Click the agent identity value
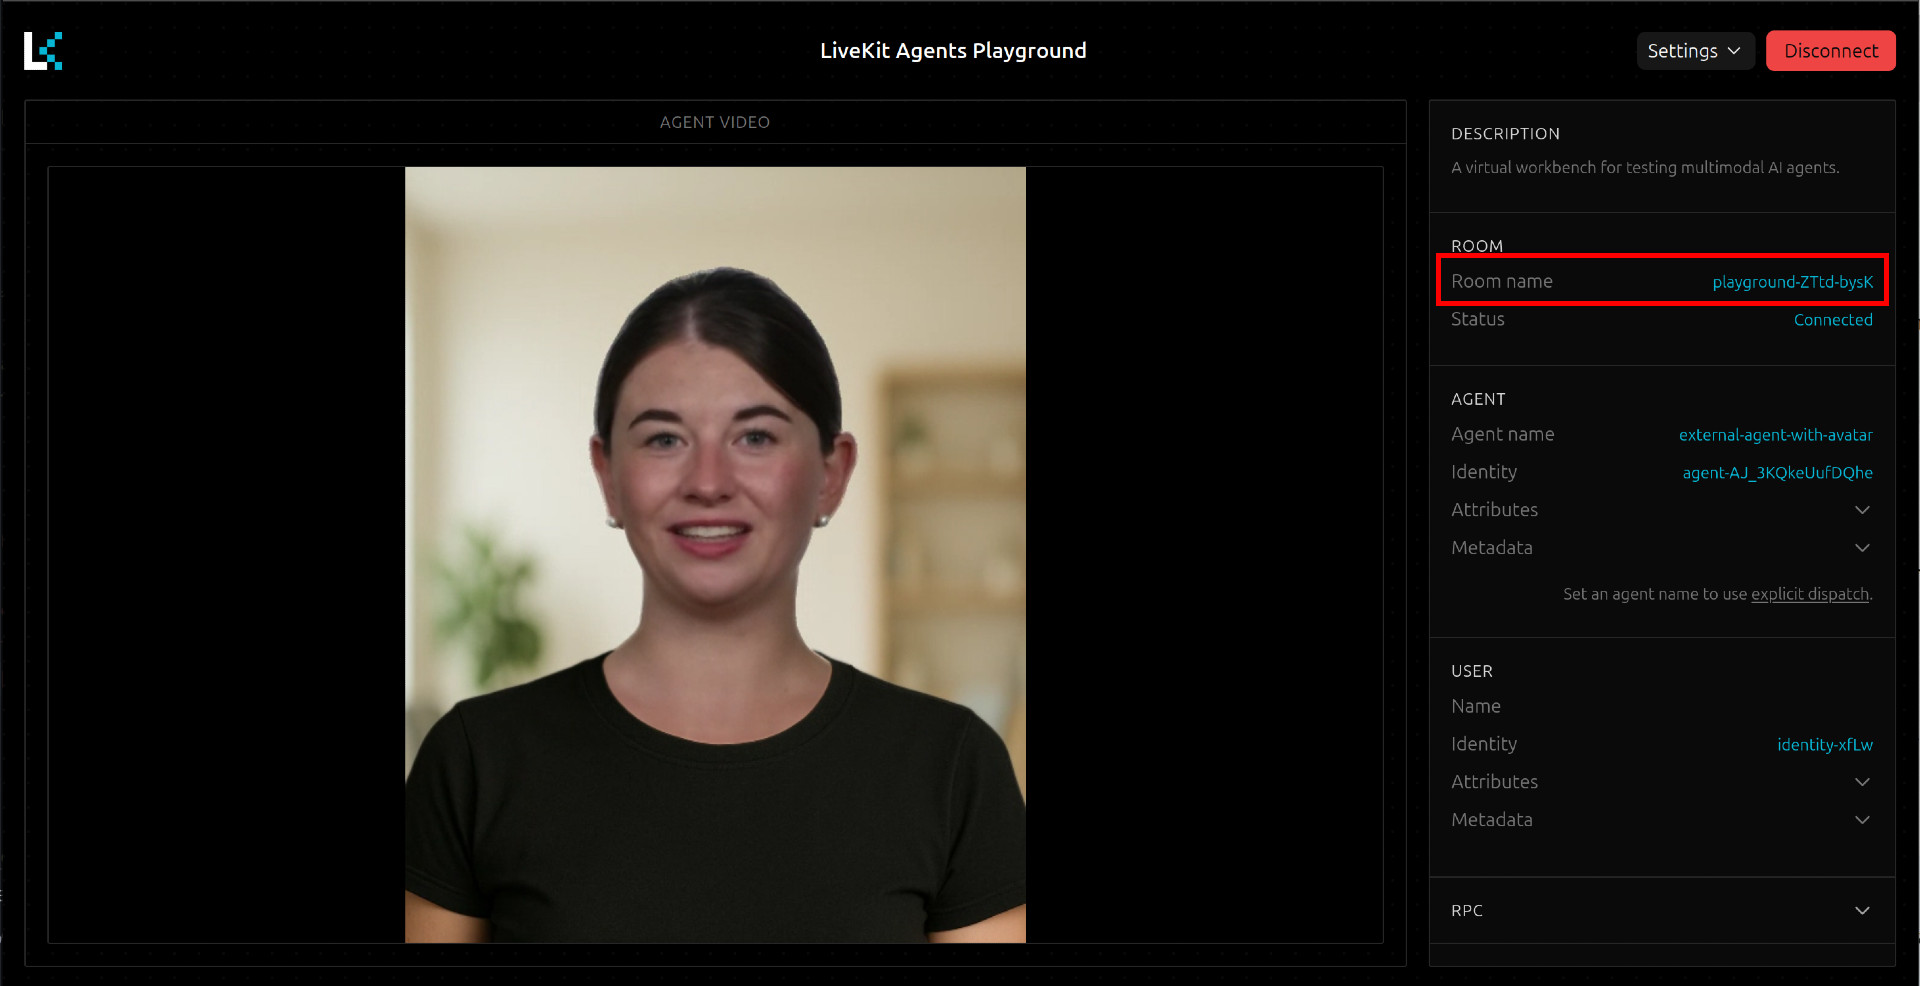Image resolution: width=1920 pixels, height=986 pixels. pyautogui.click(x=1777, y=473)
